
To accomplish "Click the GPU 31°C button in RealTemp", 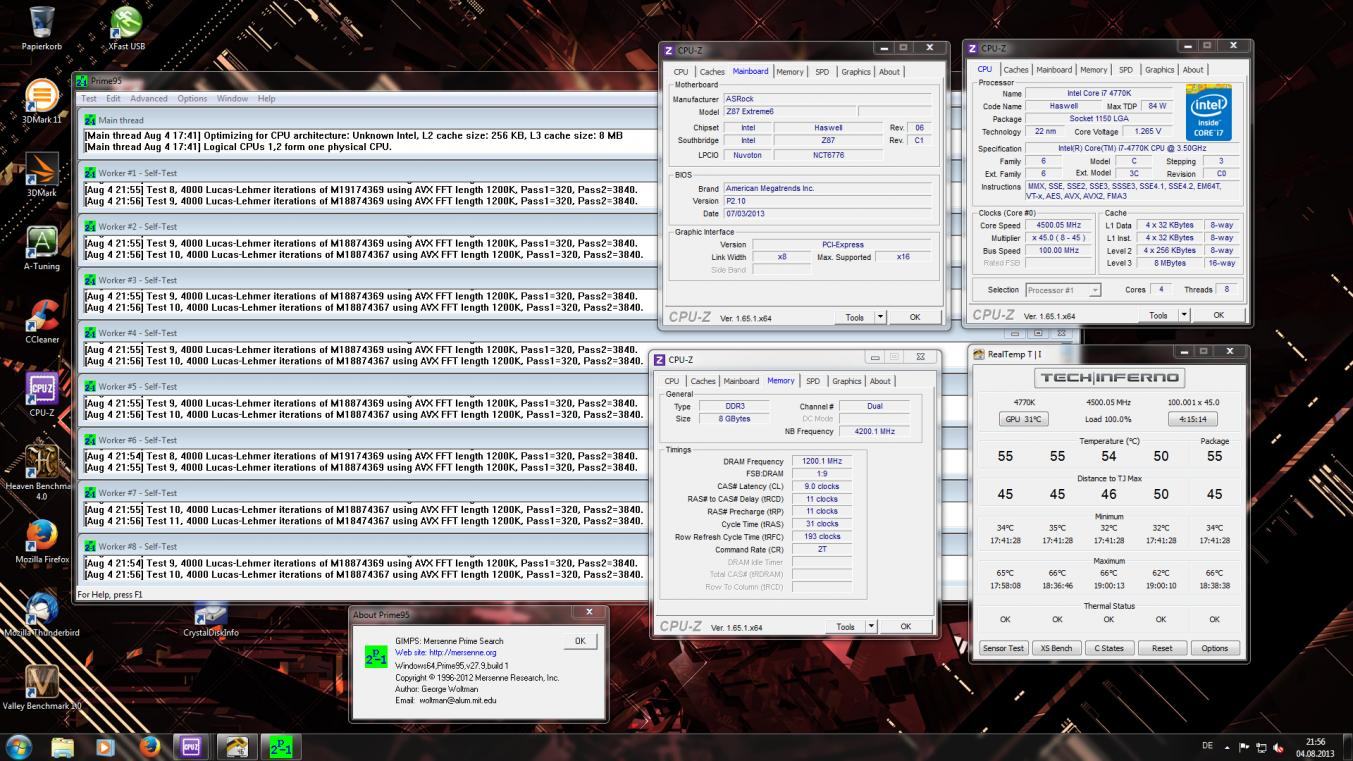I will tap(1025, 419).
